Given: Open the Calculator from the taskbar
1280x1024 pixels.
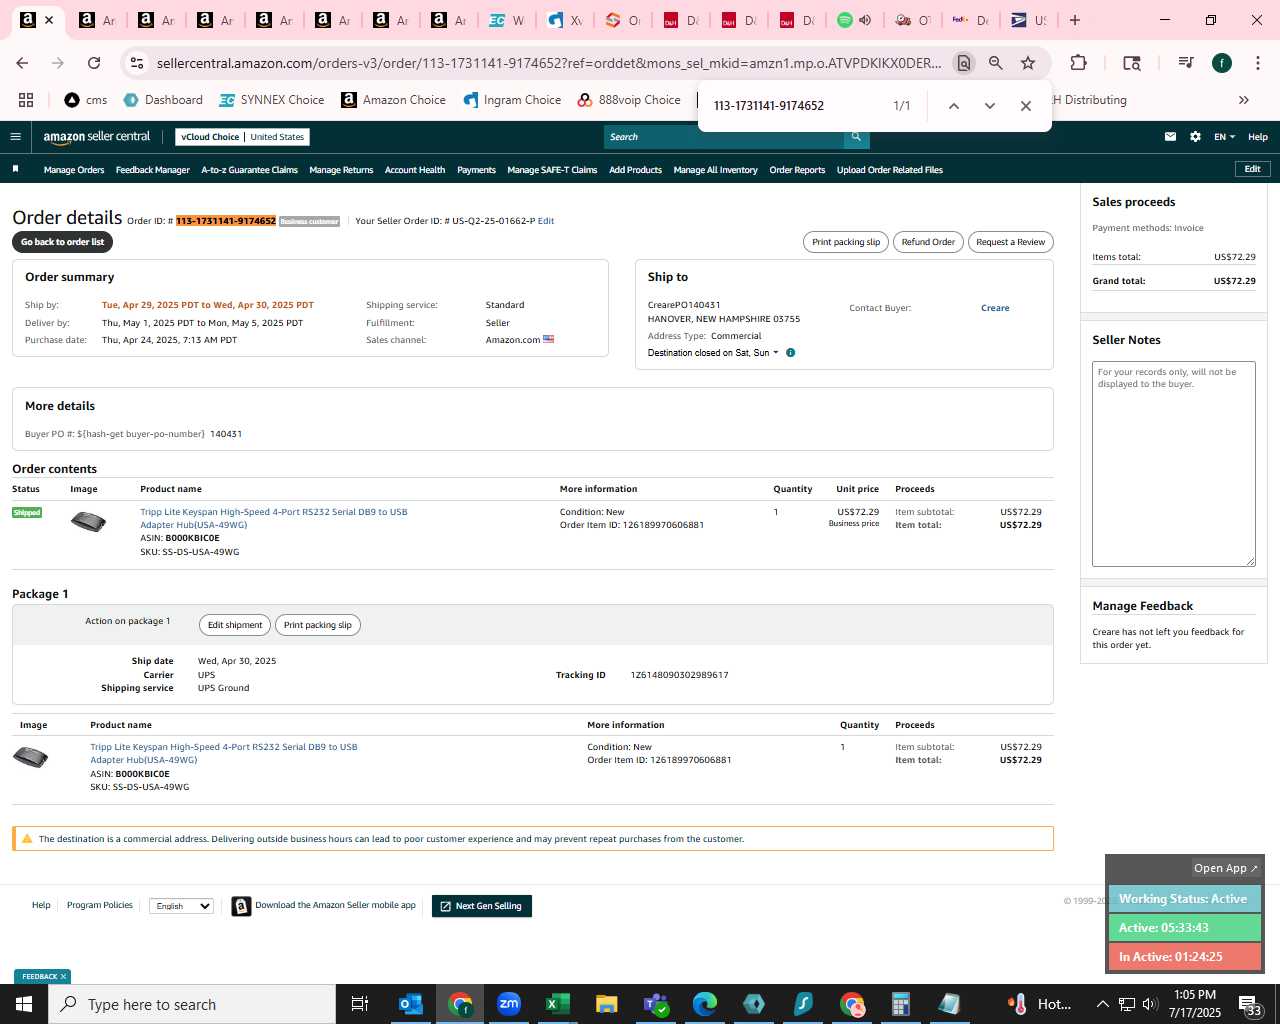Looking at the screenshot, I should (x=901, y=1004).
